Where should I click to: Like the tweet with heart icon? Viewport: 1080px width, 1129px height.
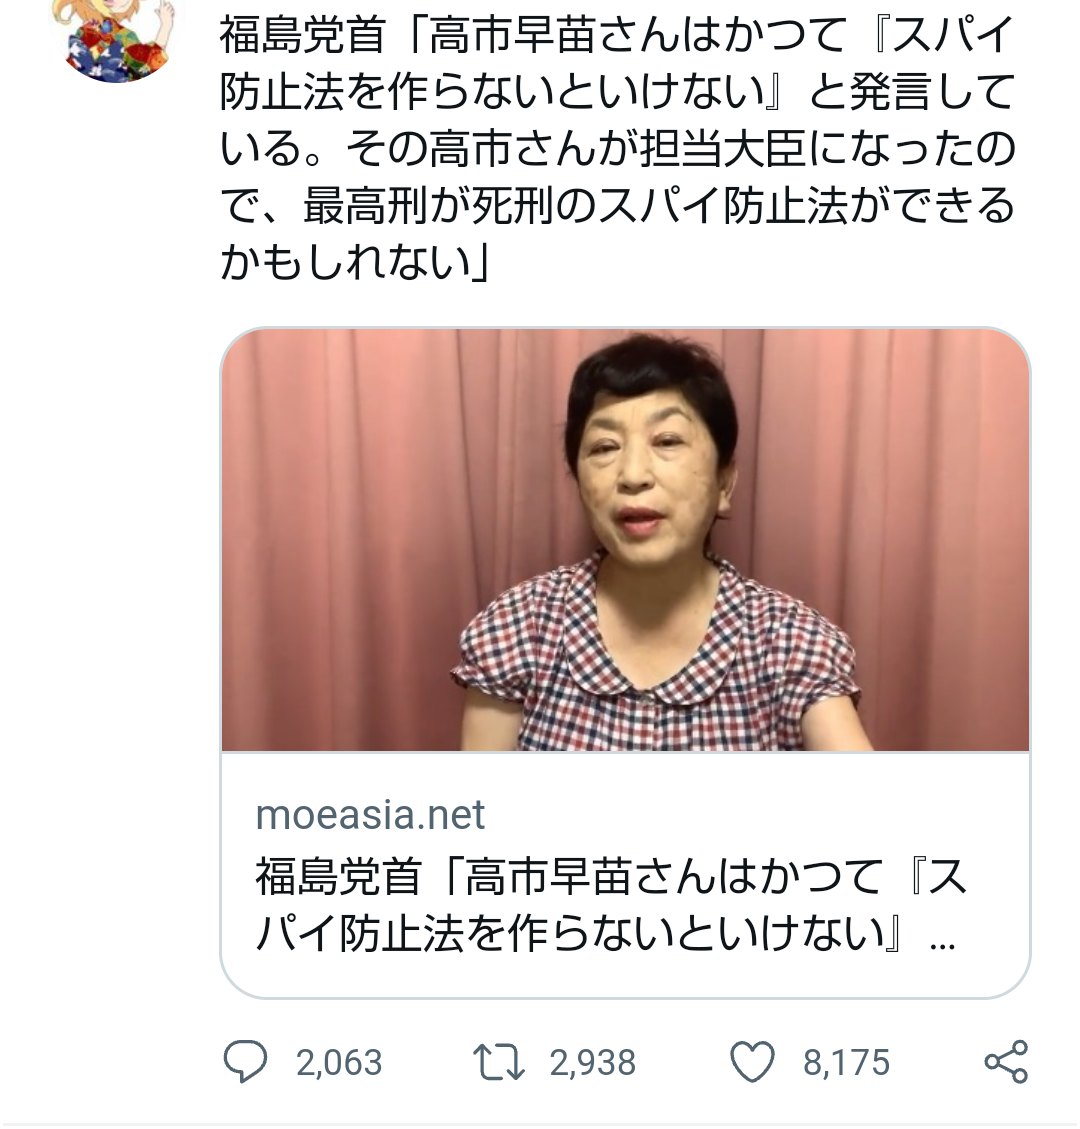[752, 1062]
